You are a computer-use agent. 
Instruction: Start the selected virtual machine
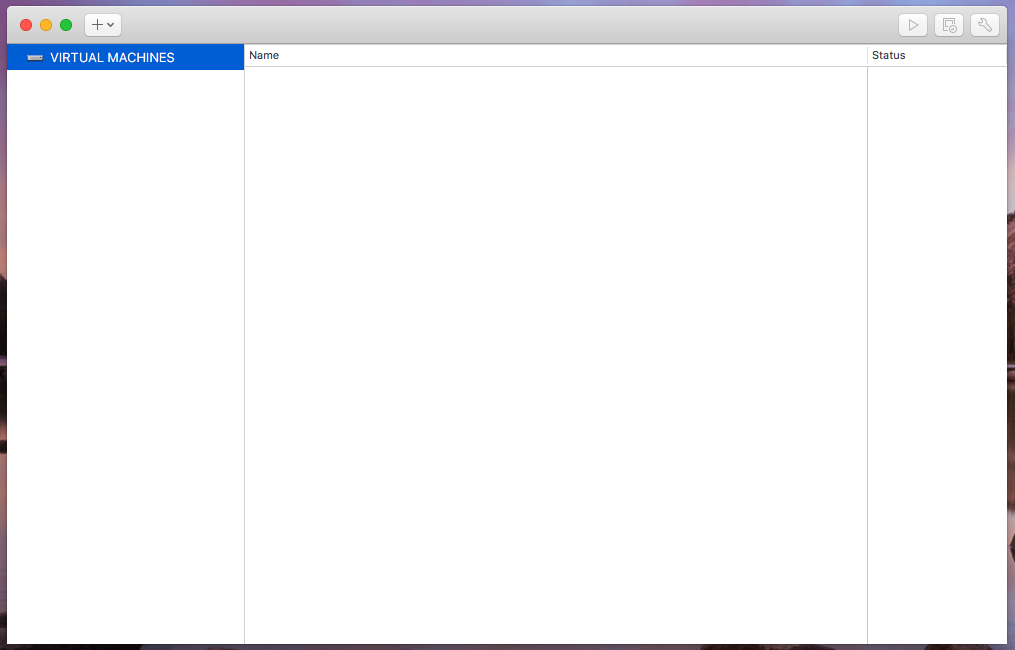tap(913, 25)
